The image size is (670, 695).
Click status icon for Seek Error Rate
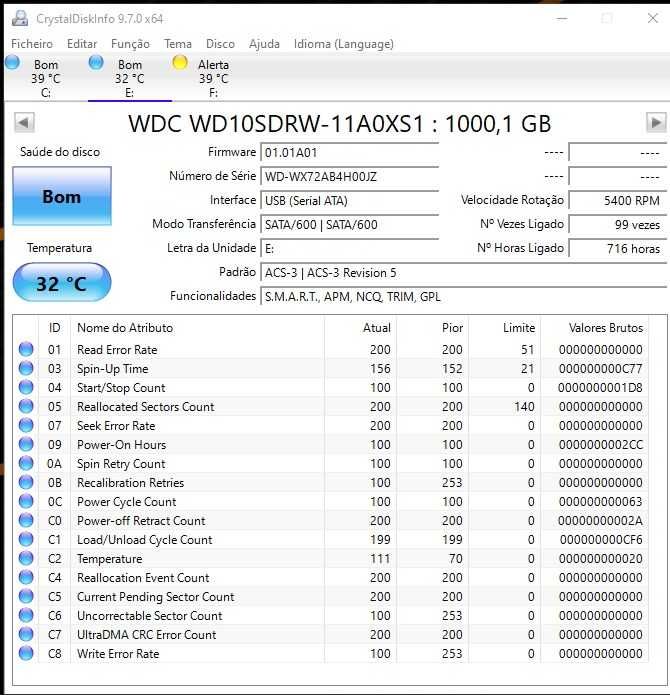pyautogui.click(x=26, y=426)
